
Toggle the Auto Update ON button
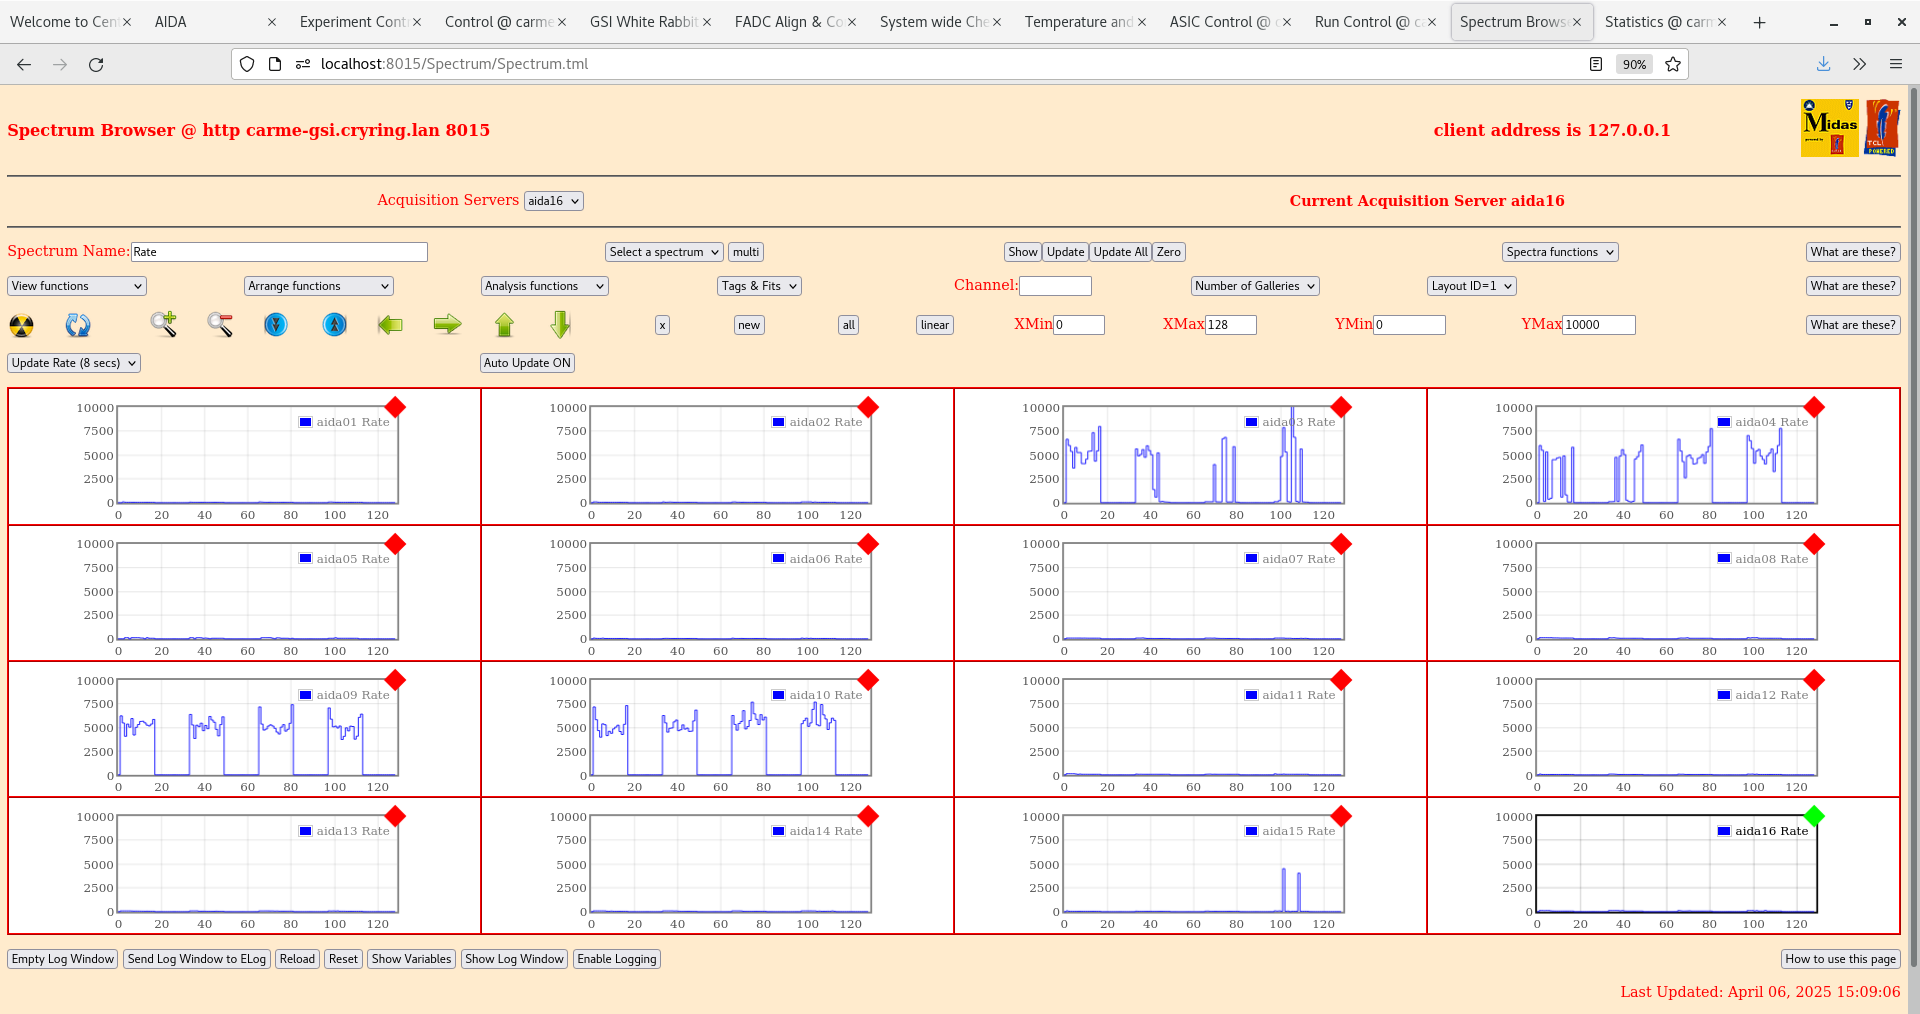tap(527, 363)
